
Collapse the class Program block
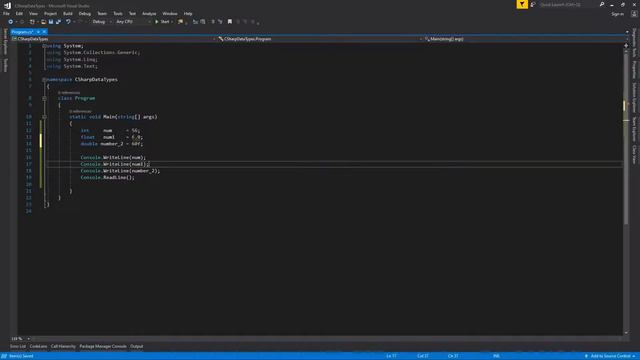(44, 98)
